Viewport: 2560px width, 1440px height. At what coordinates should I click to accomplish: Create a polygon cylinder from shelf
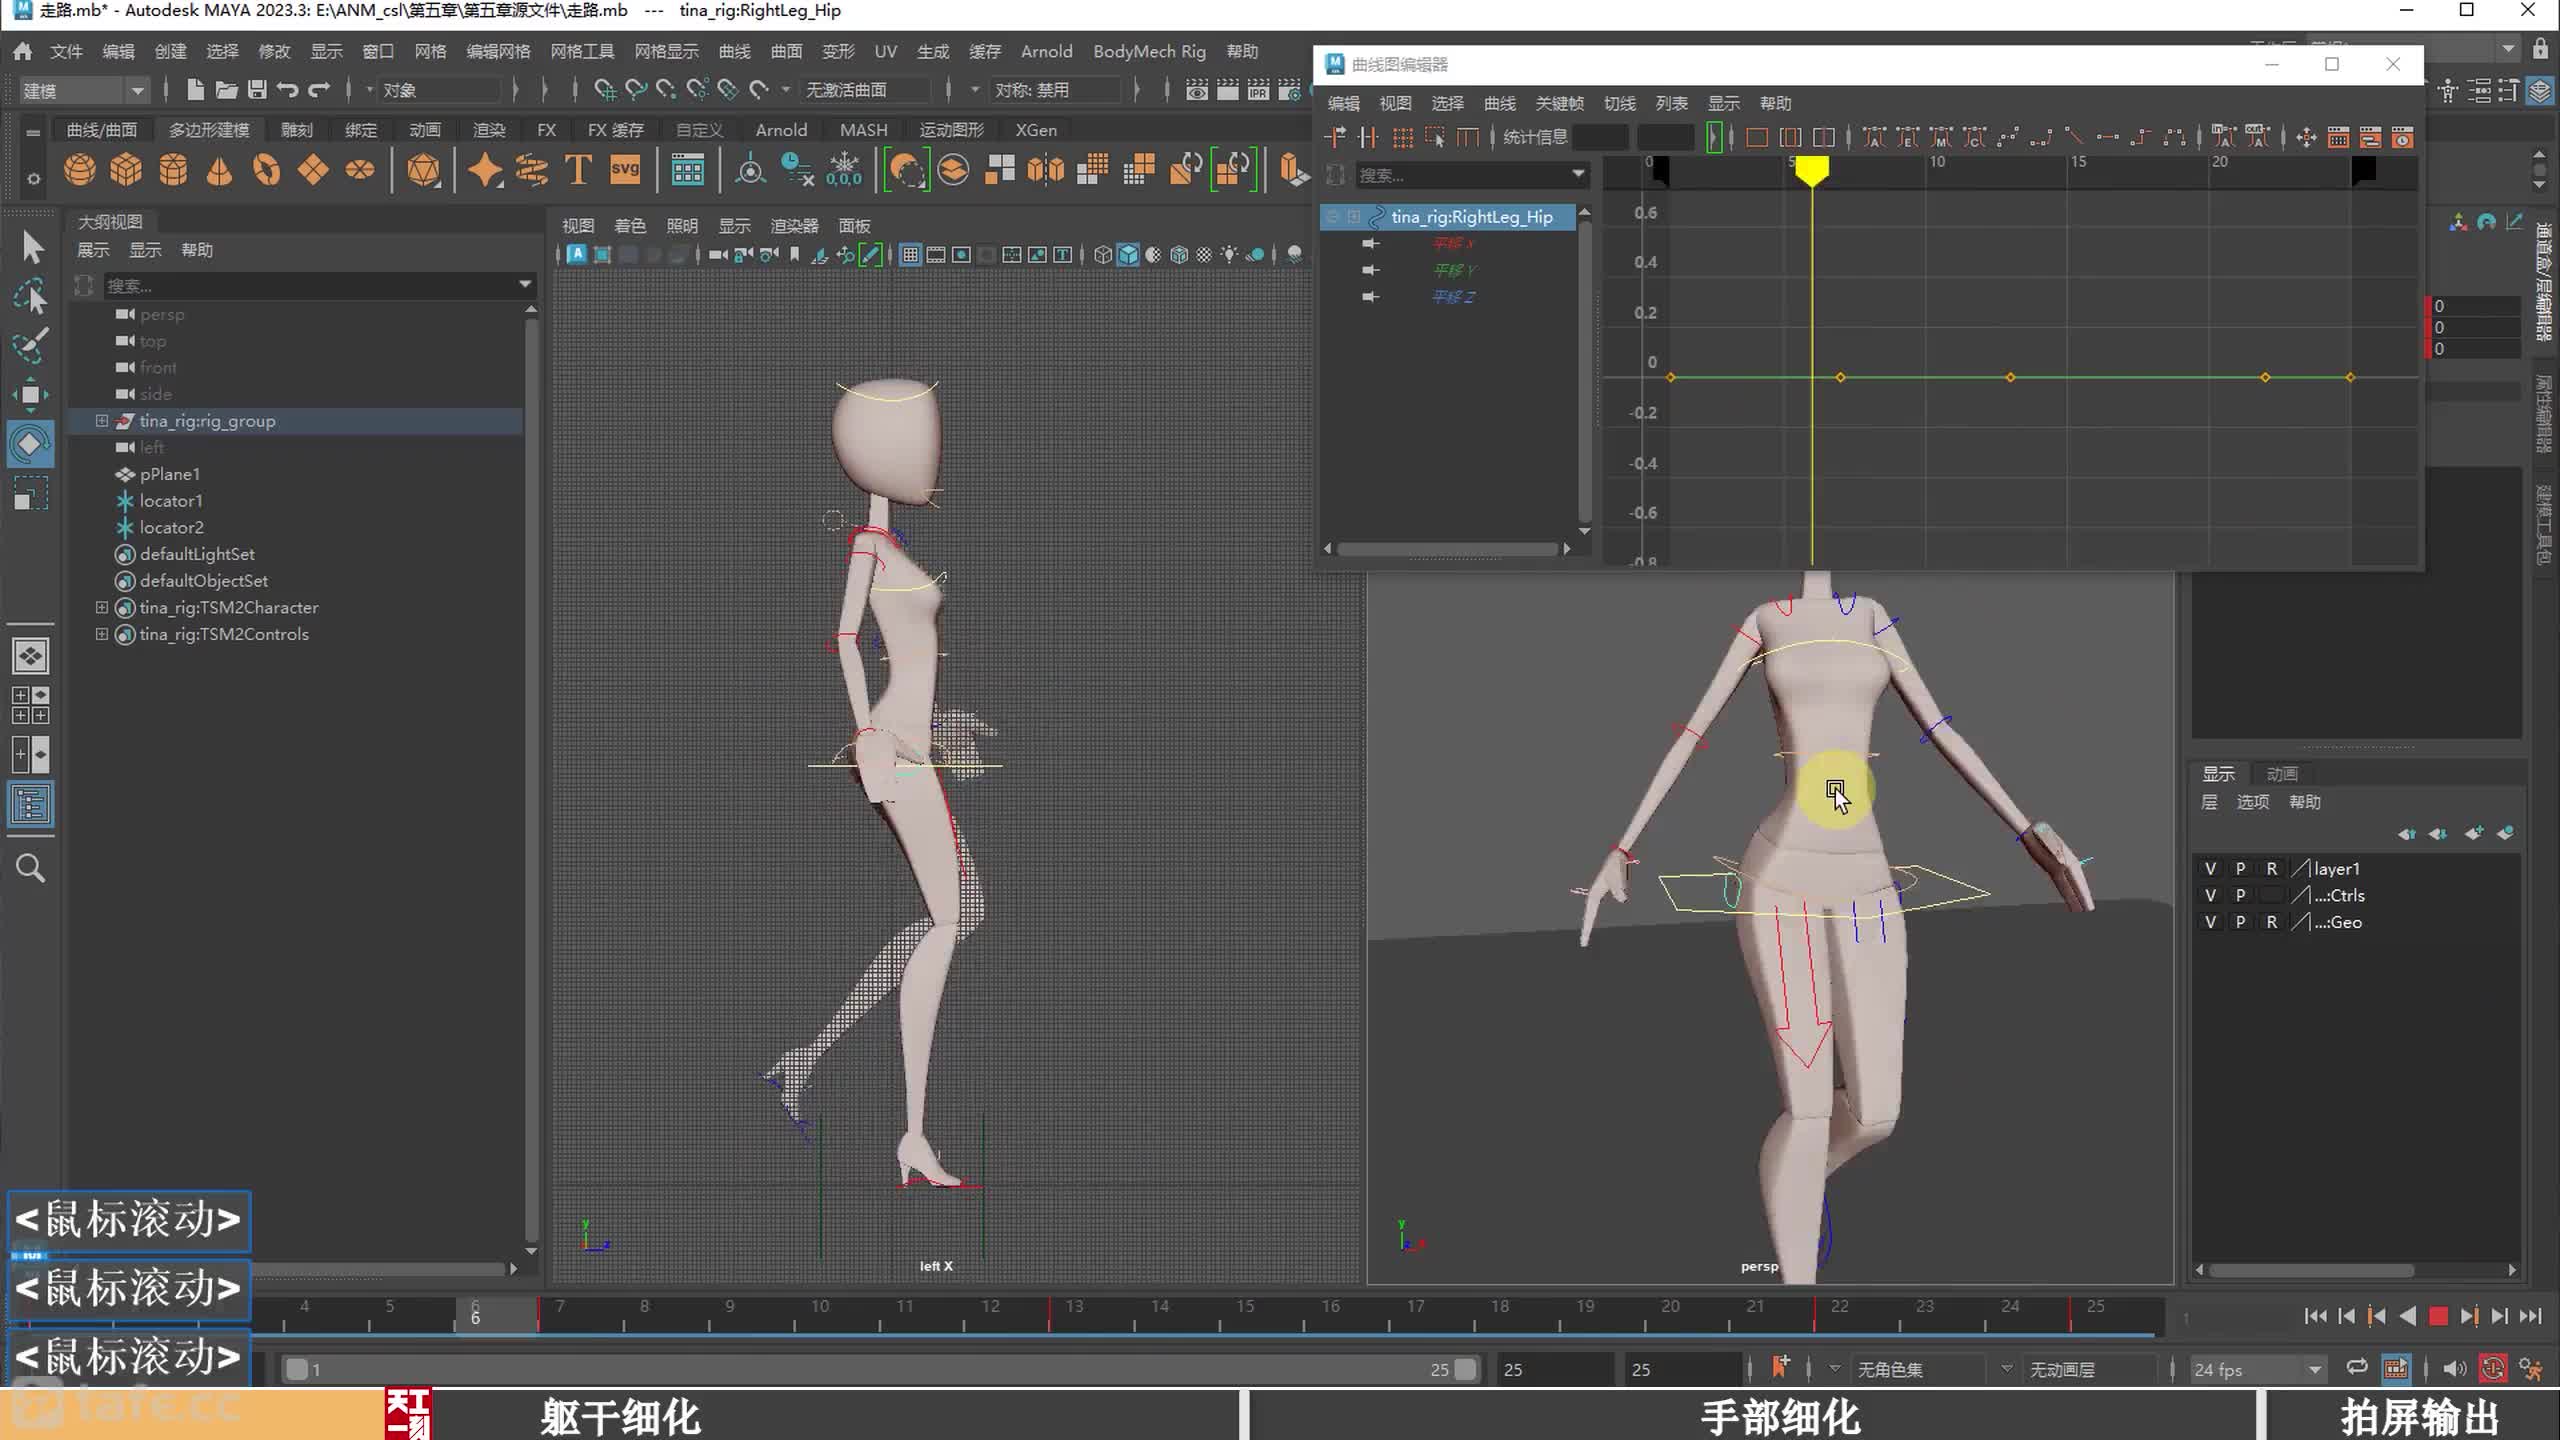(x=173, y=170)
